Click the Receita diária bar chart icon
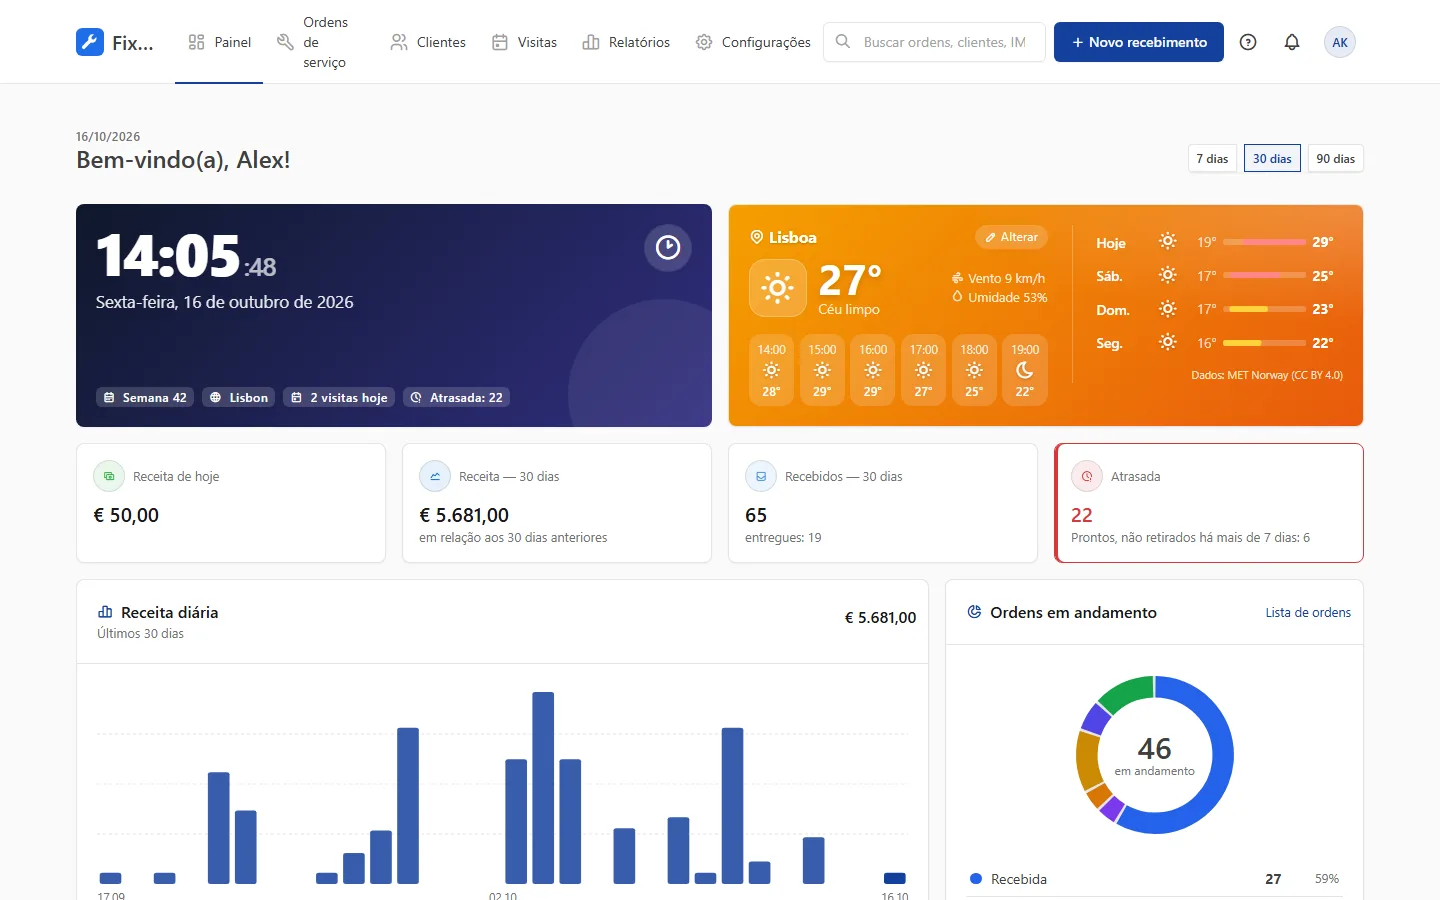 click(x=105, y=612)
